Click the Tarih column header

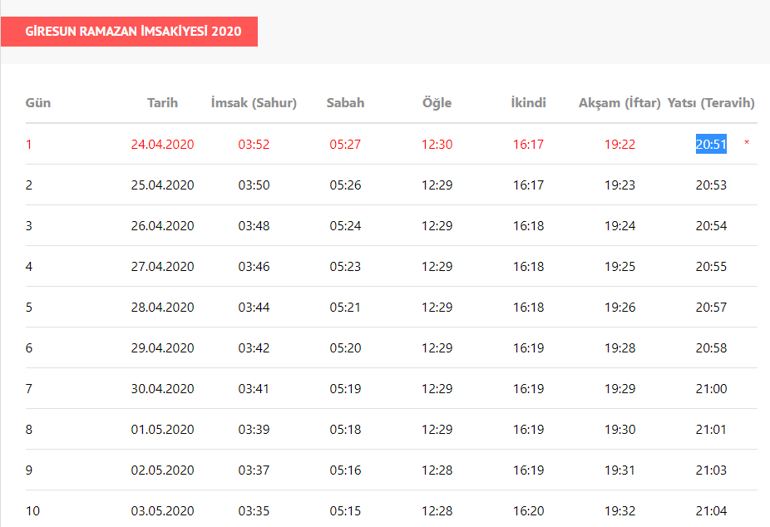coord(162,103)
